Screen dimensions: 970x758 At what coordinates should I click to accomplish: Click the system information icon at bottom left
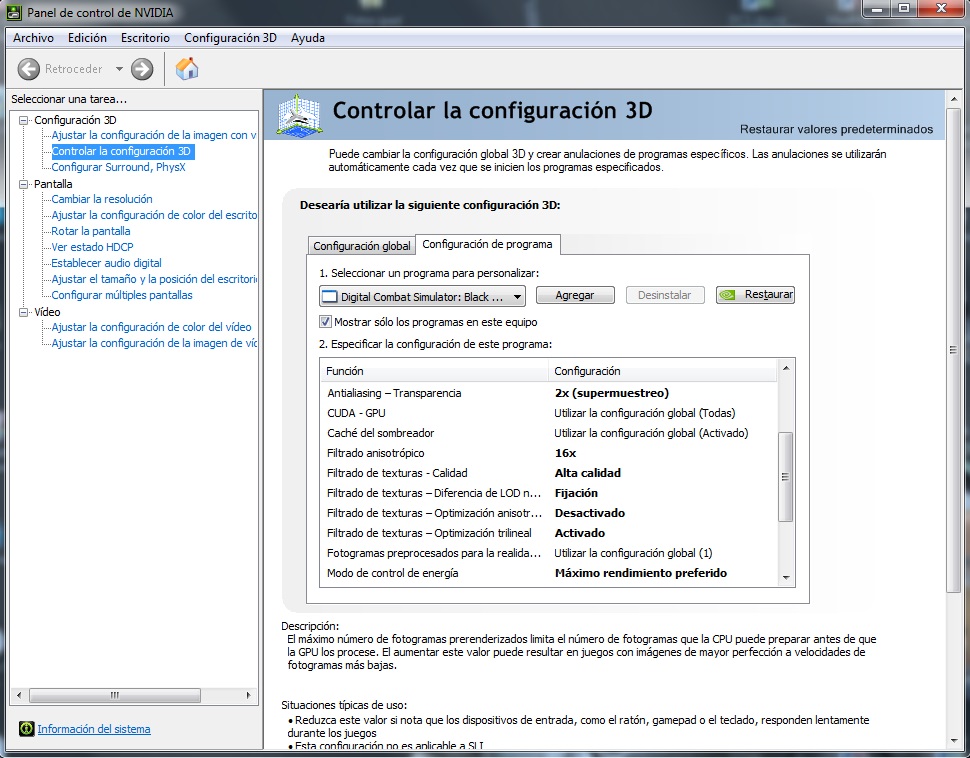(x=26, y=728)
